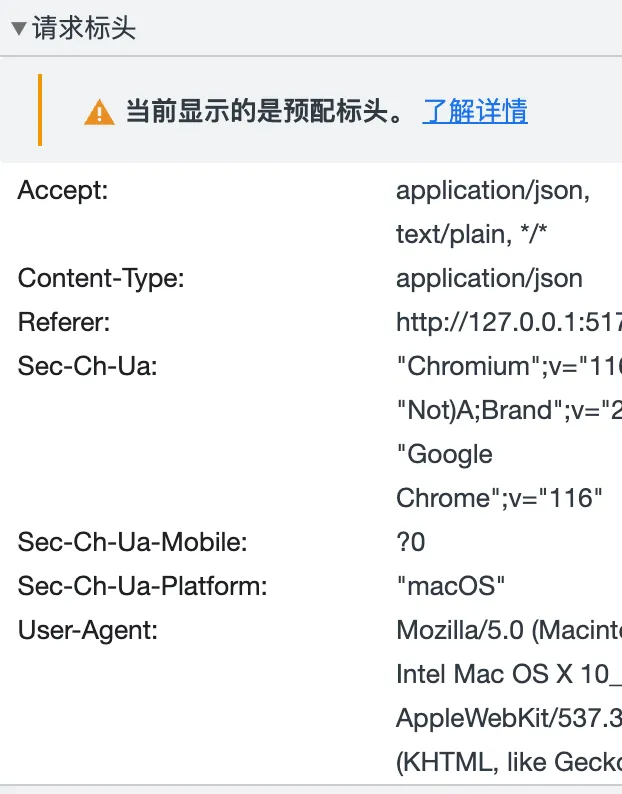Viewport: 622px width, 794px height.
Task: Collapse the 请求标头 disclosure triangle
Action: pos(19,29)
